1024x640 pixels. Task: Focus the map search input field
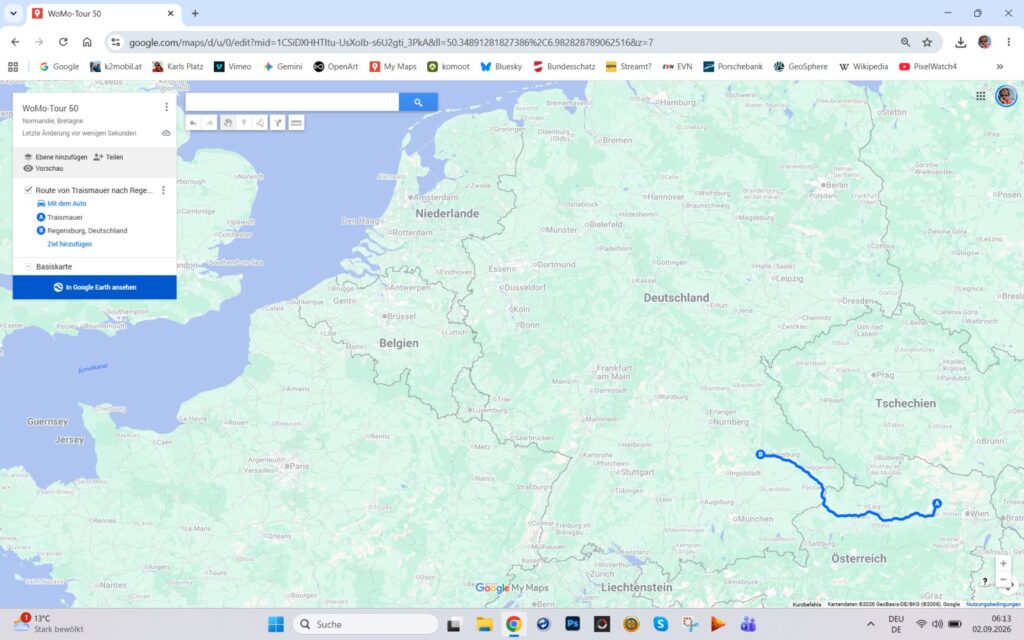pyautogui.click(x=292, y=102)
